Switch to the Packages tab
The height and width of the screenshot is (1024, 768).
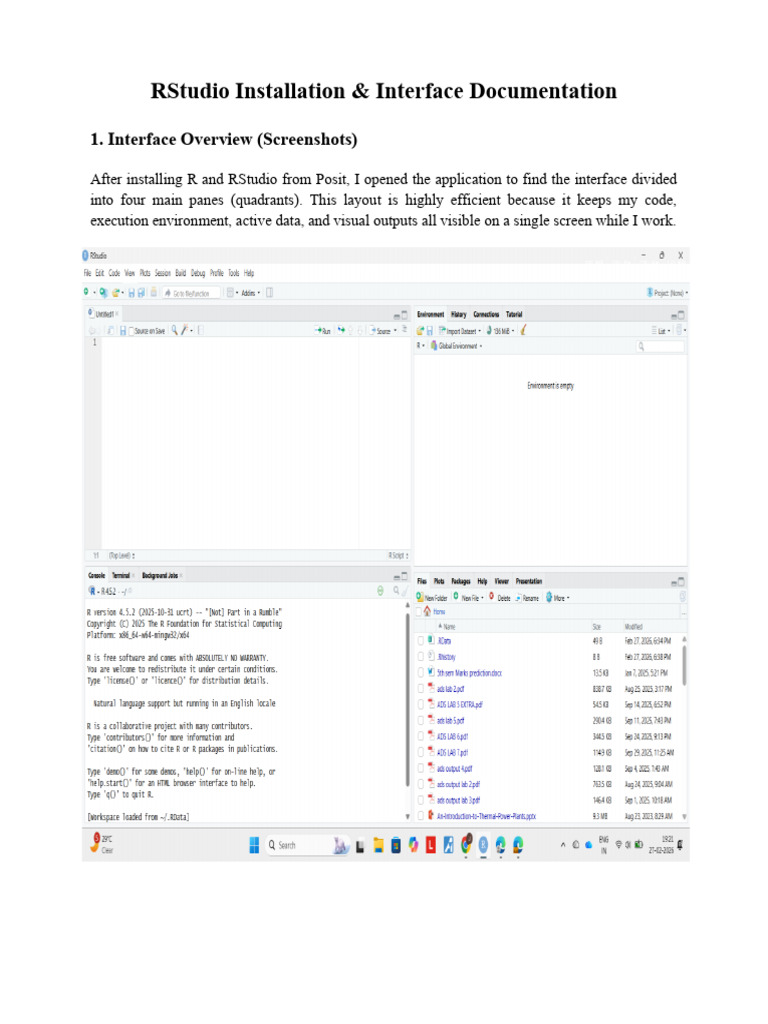tap(460, 581)
